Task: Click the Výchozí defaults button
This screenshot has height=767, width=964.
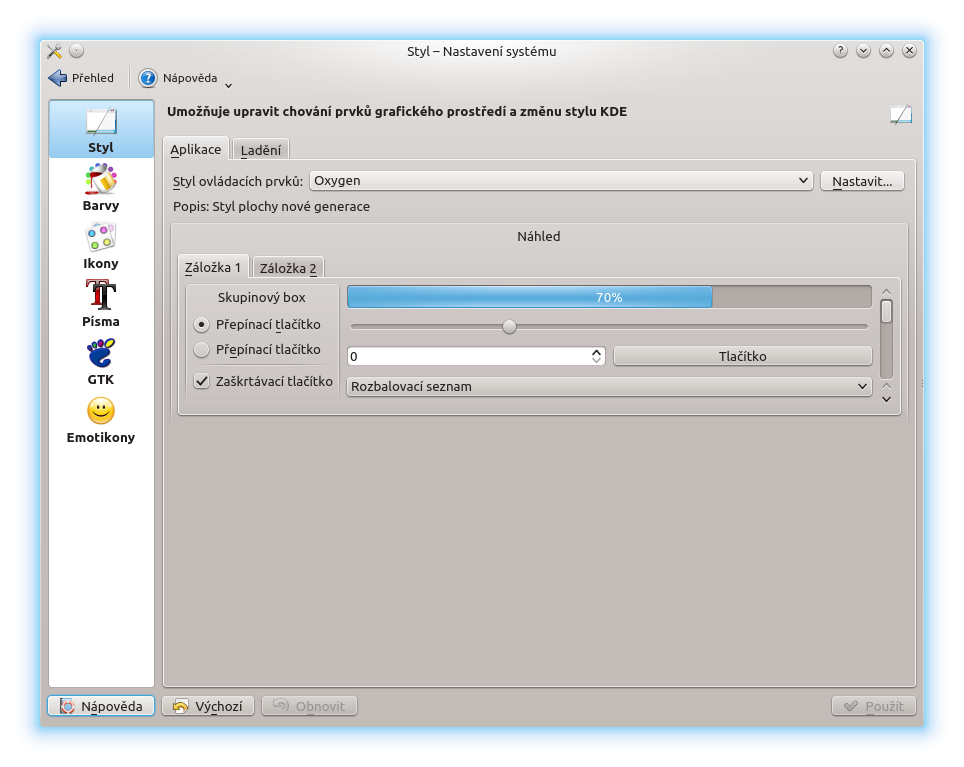Action: 208,706
